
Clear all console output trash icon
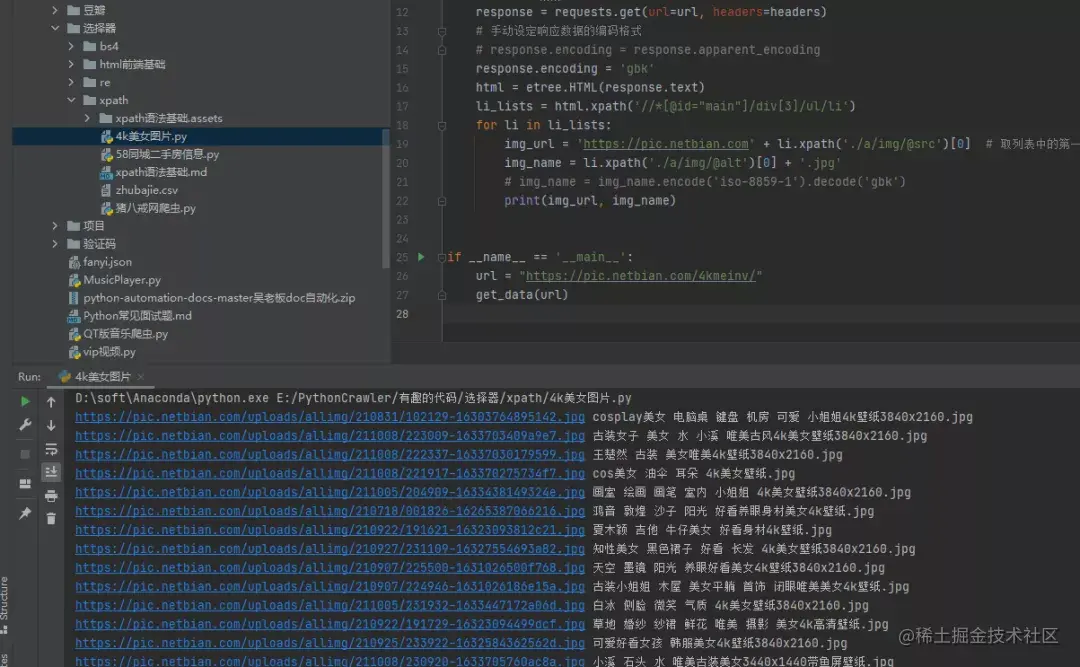coord(51,518)
